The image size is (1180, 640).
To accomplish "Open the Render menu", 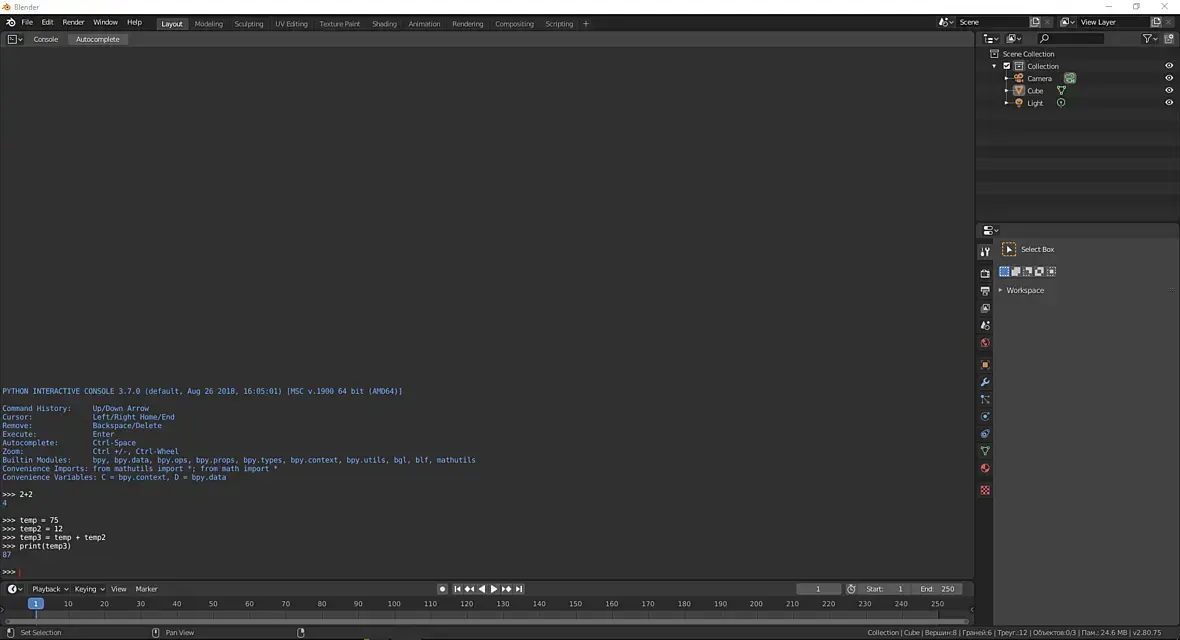I will click(x=73, y=23).
